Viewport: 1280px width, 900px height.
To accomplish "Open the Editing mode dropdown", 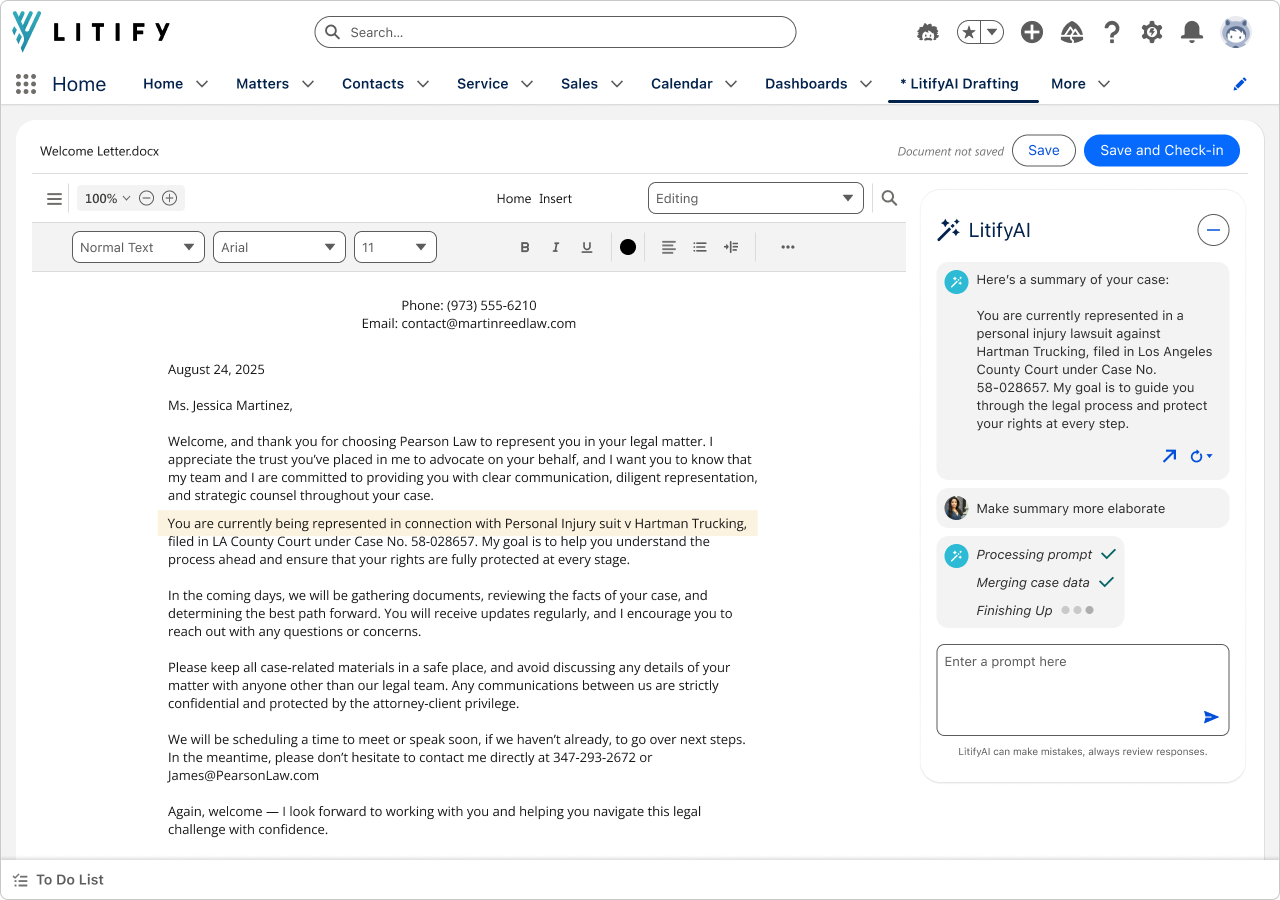I will point(756,198).
